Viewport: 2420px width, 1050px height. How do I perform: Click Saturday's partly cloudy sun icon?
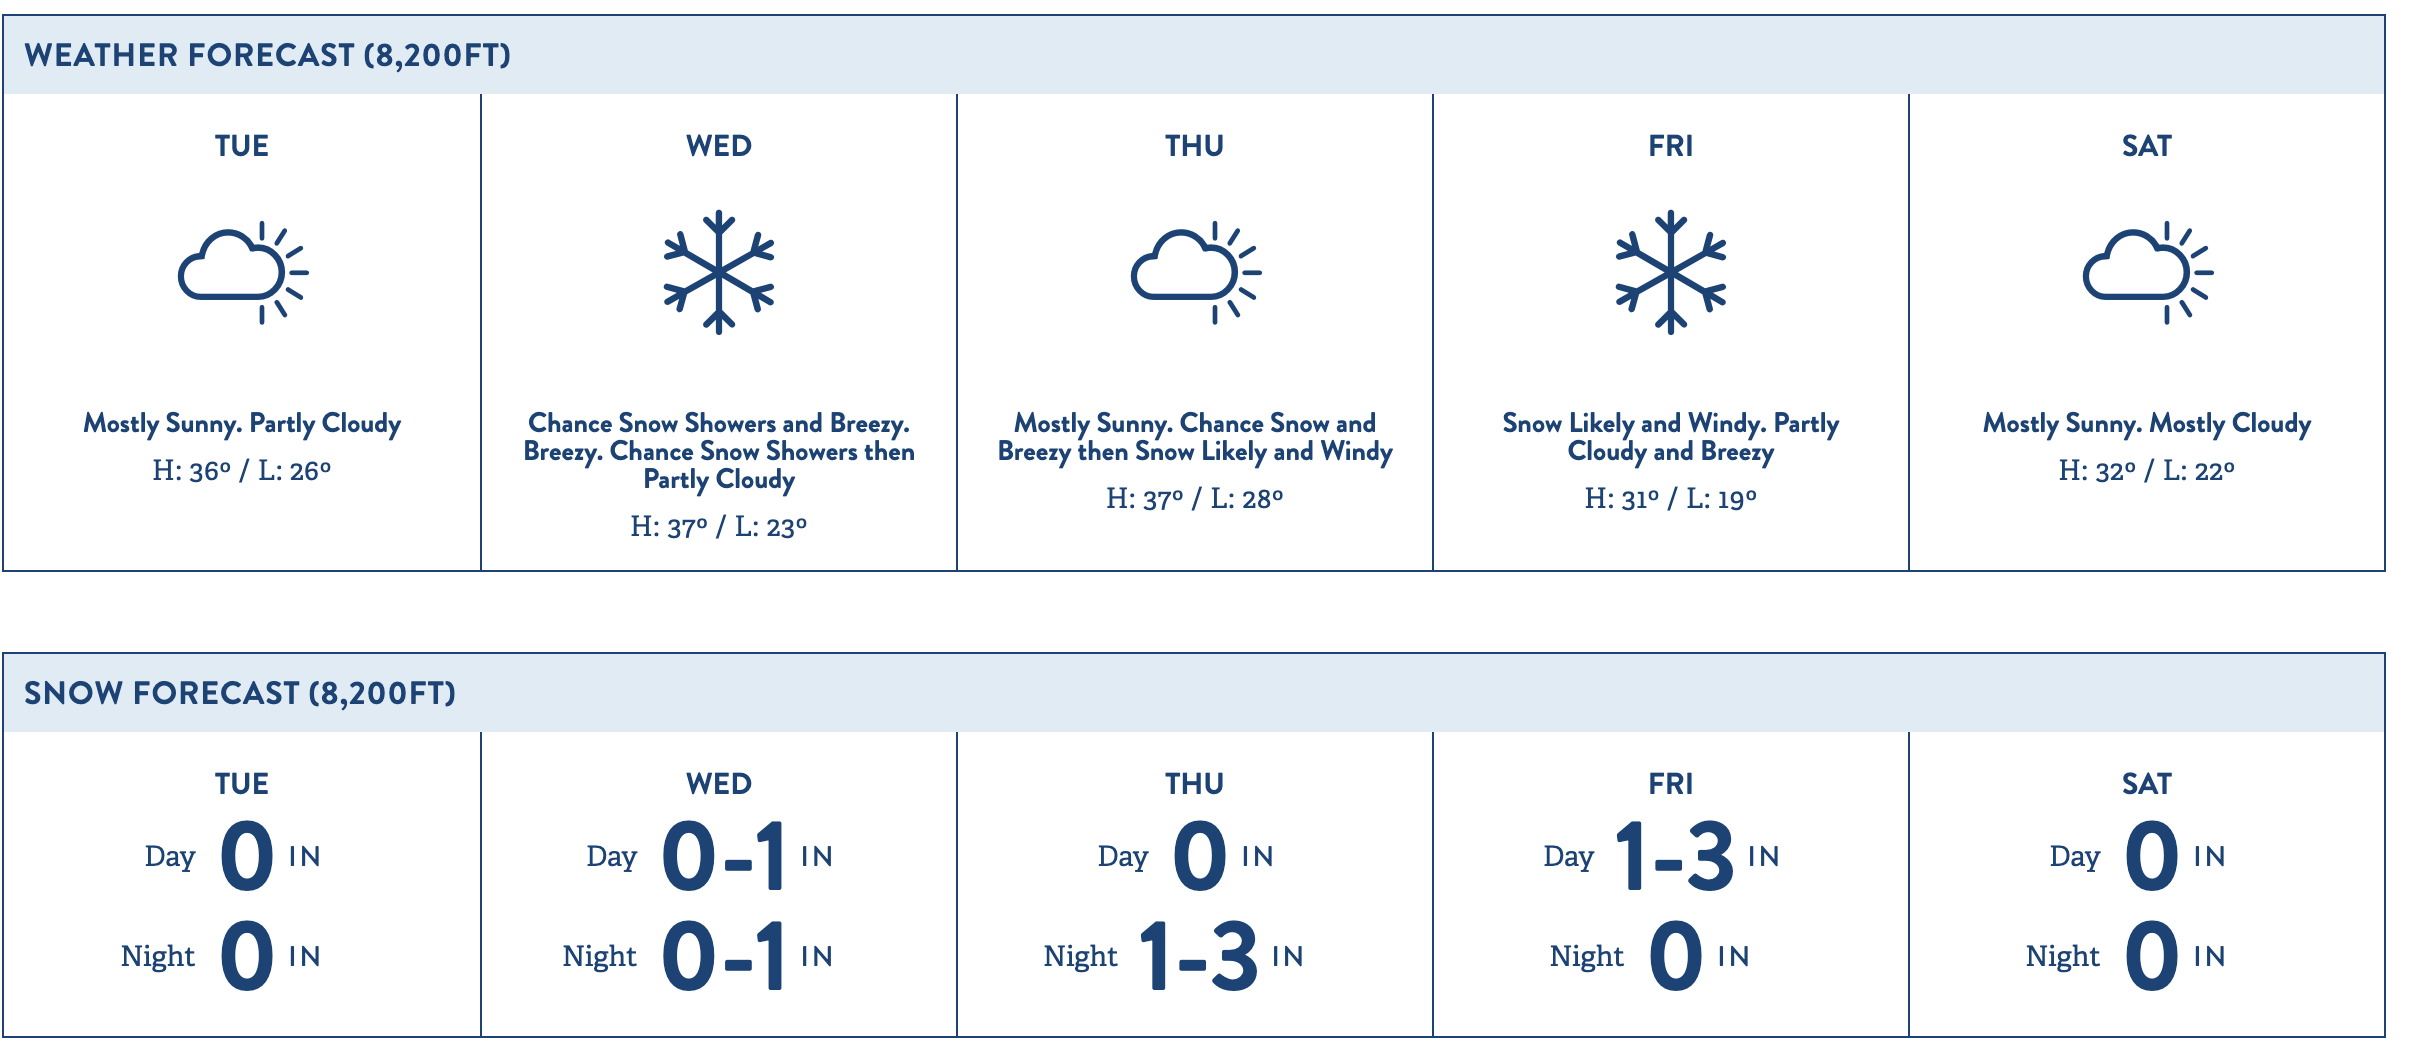coord(2147,272)
